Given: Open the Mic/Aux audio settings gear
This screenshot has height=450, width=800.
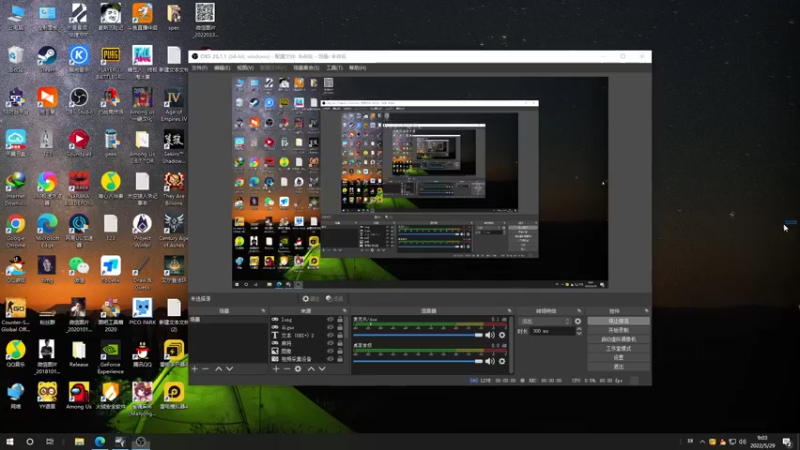Looking at the screenshot, I should pos(502,335).
